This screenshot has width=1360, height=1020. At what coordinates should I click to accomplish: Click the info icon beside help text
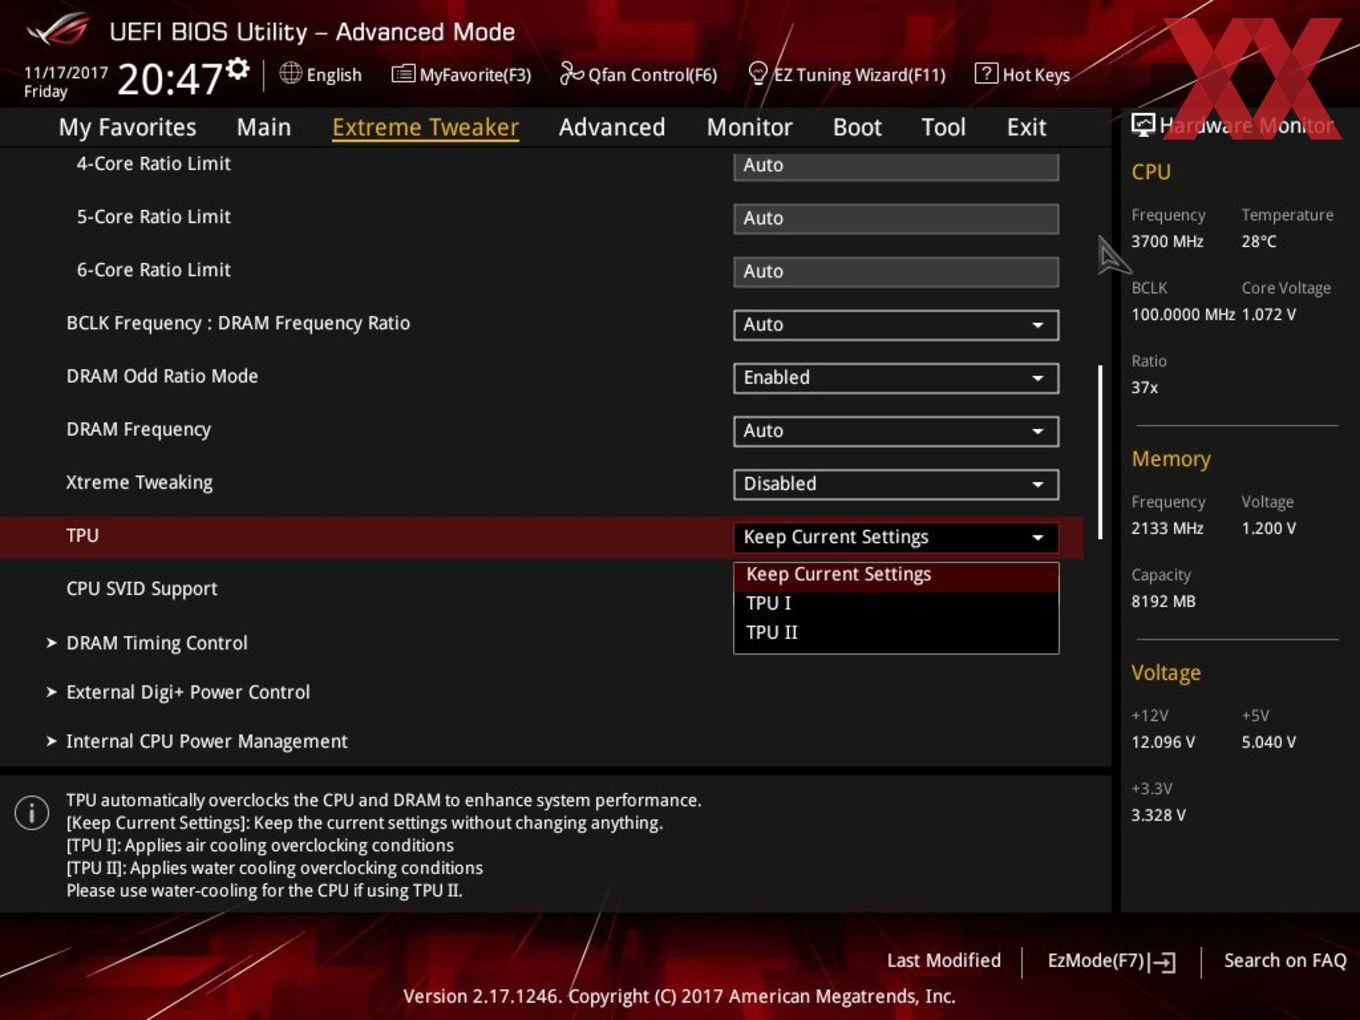point(32,812)
